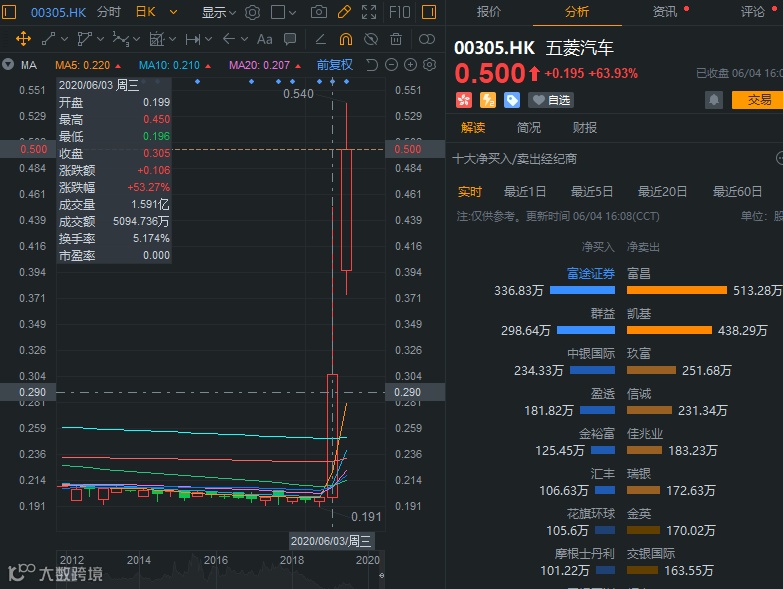Open the 分析 analysis tab
This screenshot has height=589, width=783.
[x=577, y=12]
